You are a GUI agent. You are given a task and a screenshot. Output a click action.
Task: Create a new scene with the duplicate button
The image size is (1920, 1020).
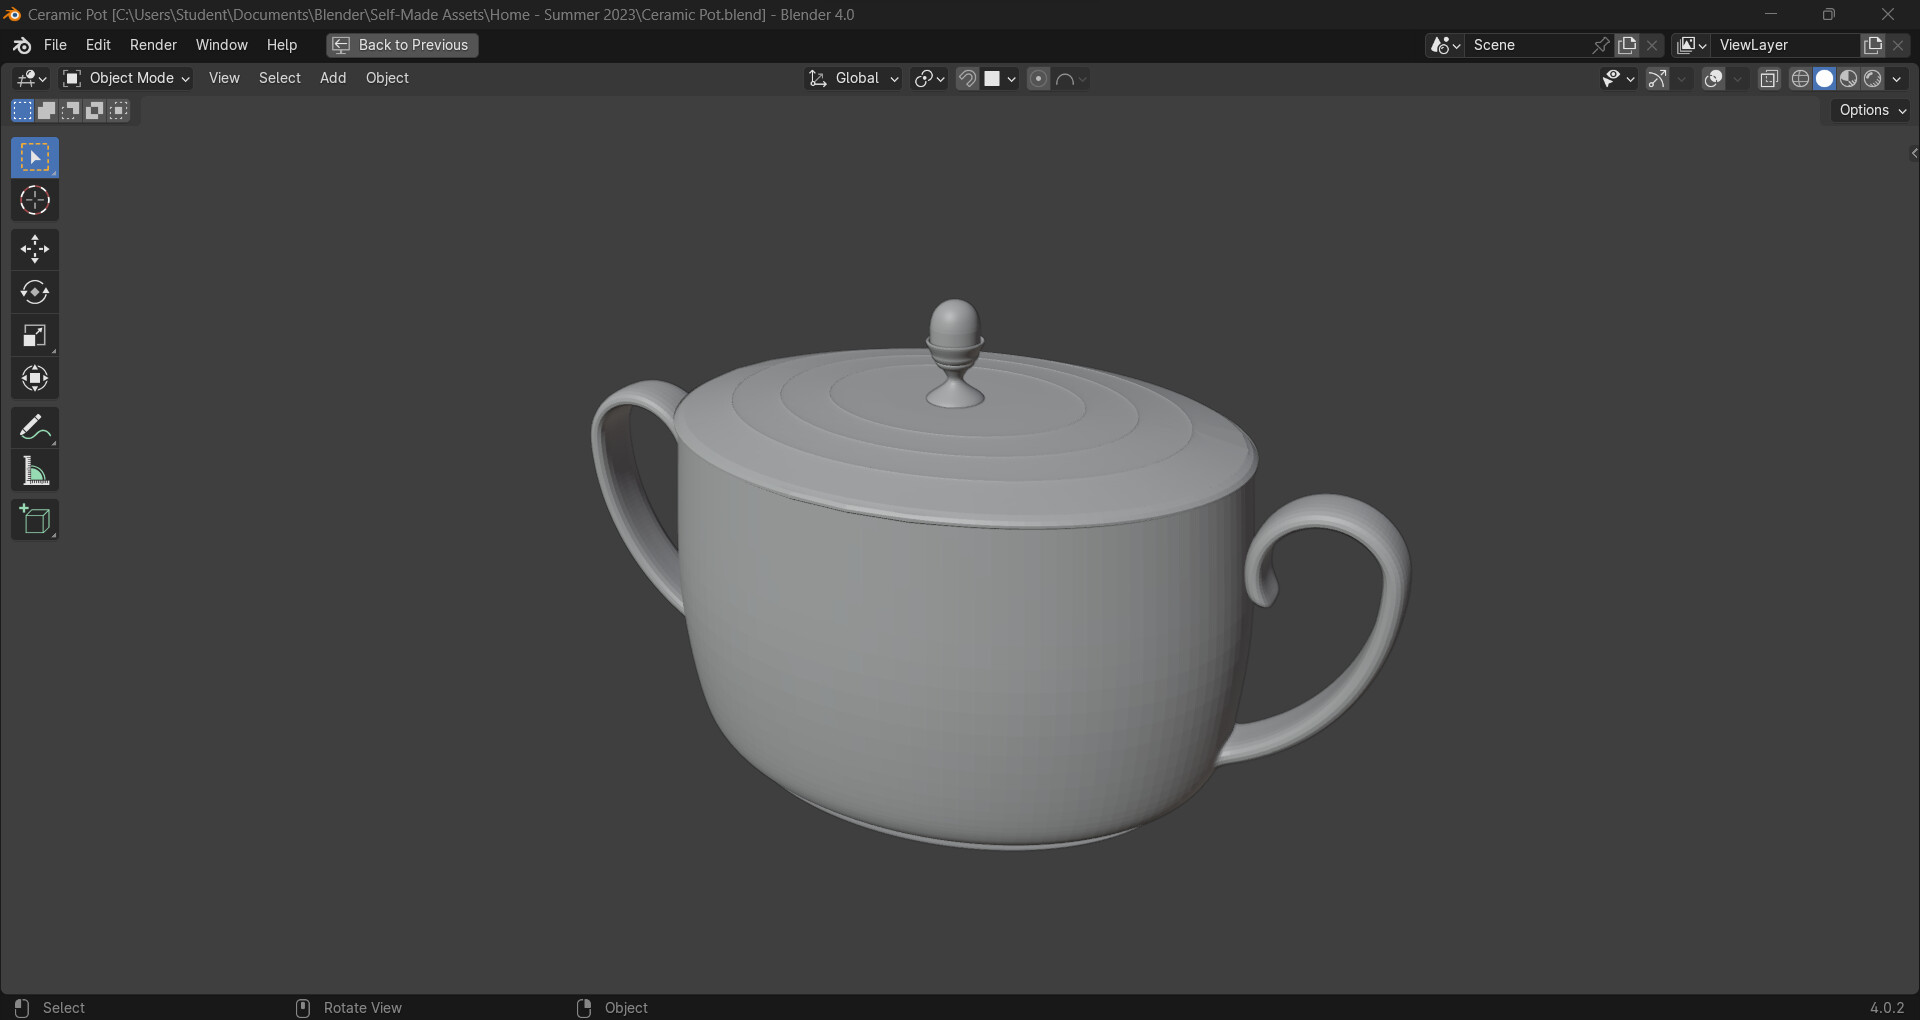pyautogui.click(x=1628, y=45)
